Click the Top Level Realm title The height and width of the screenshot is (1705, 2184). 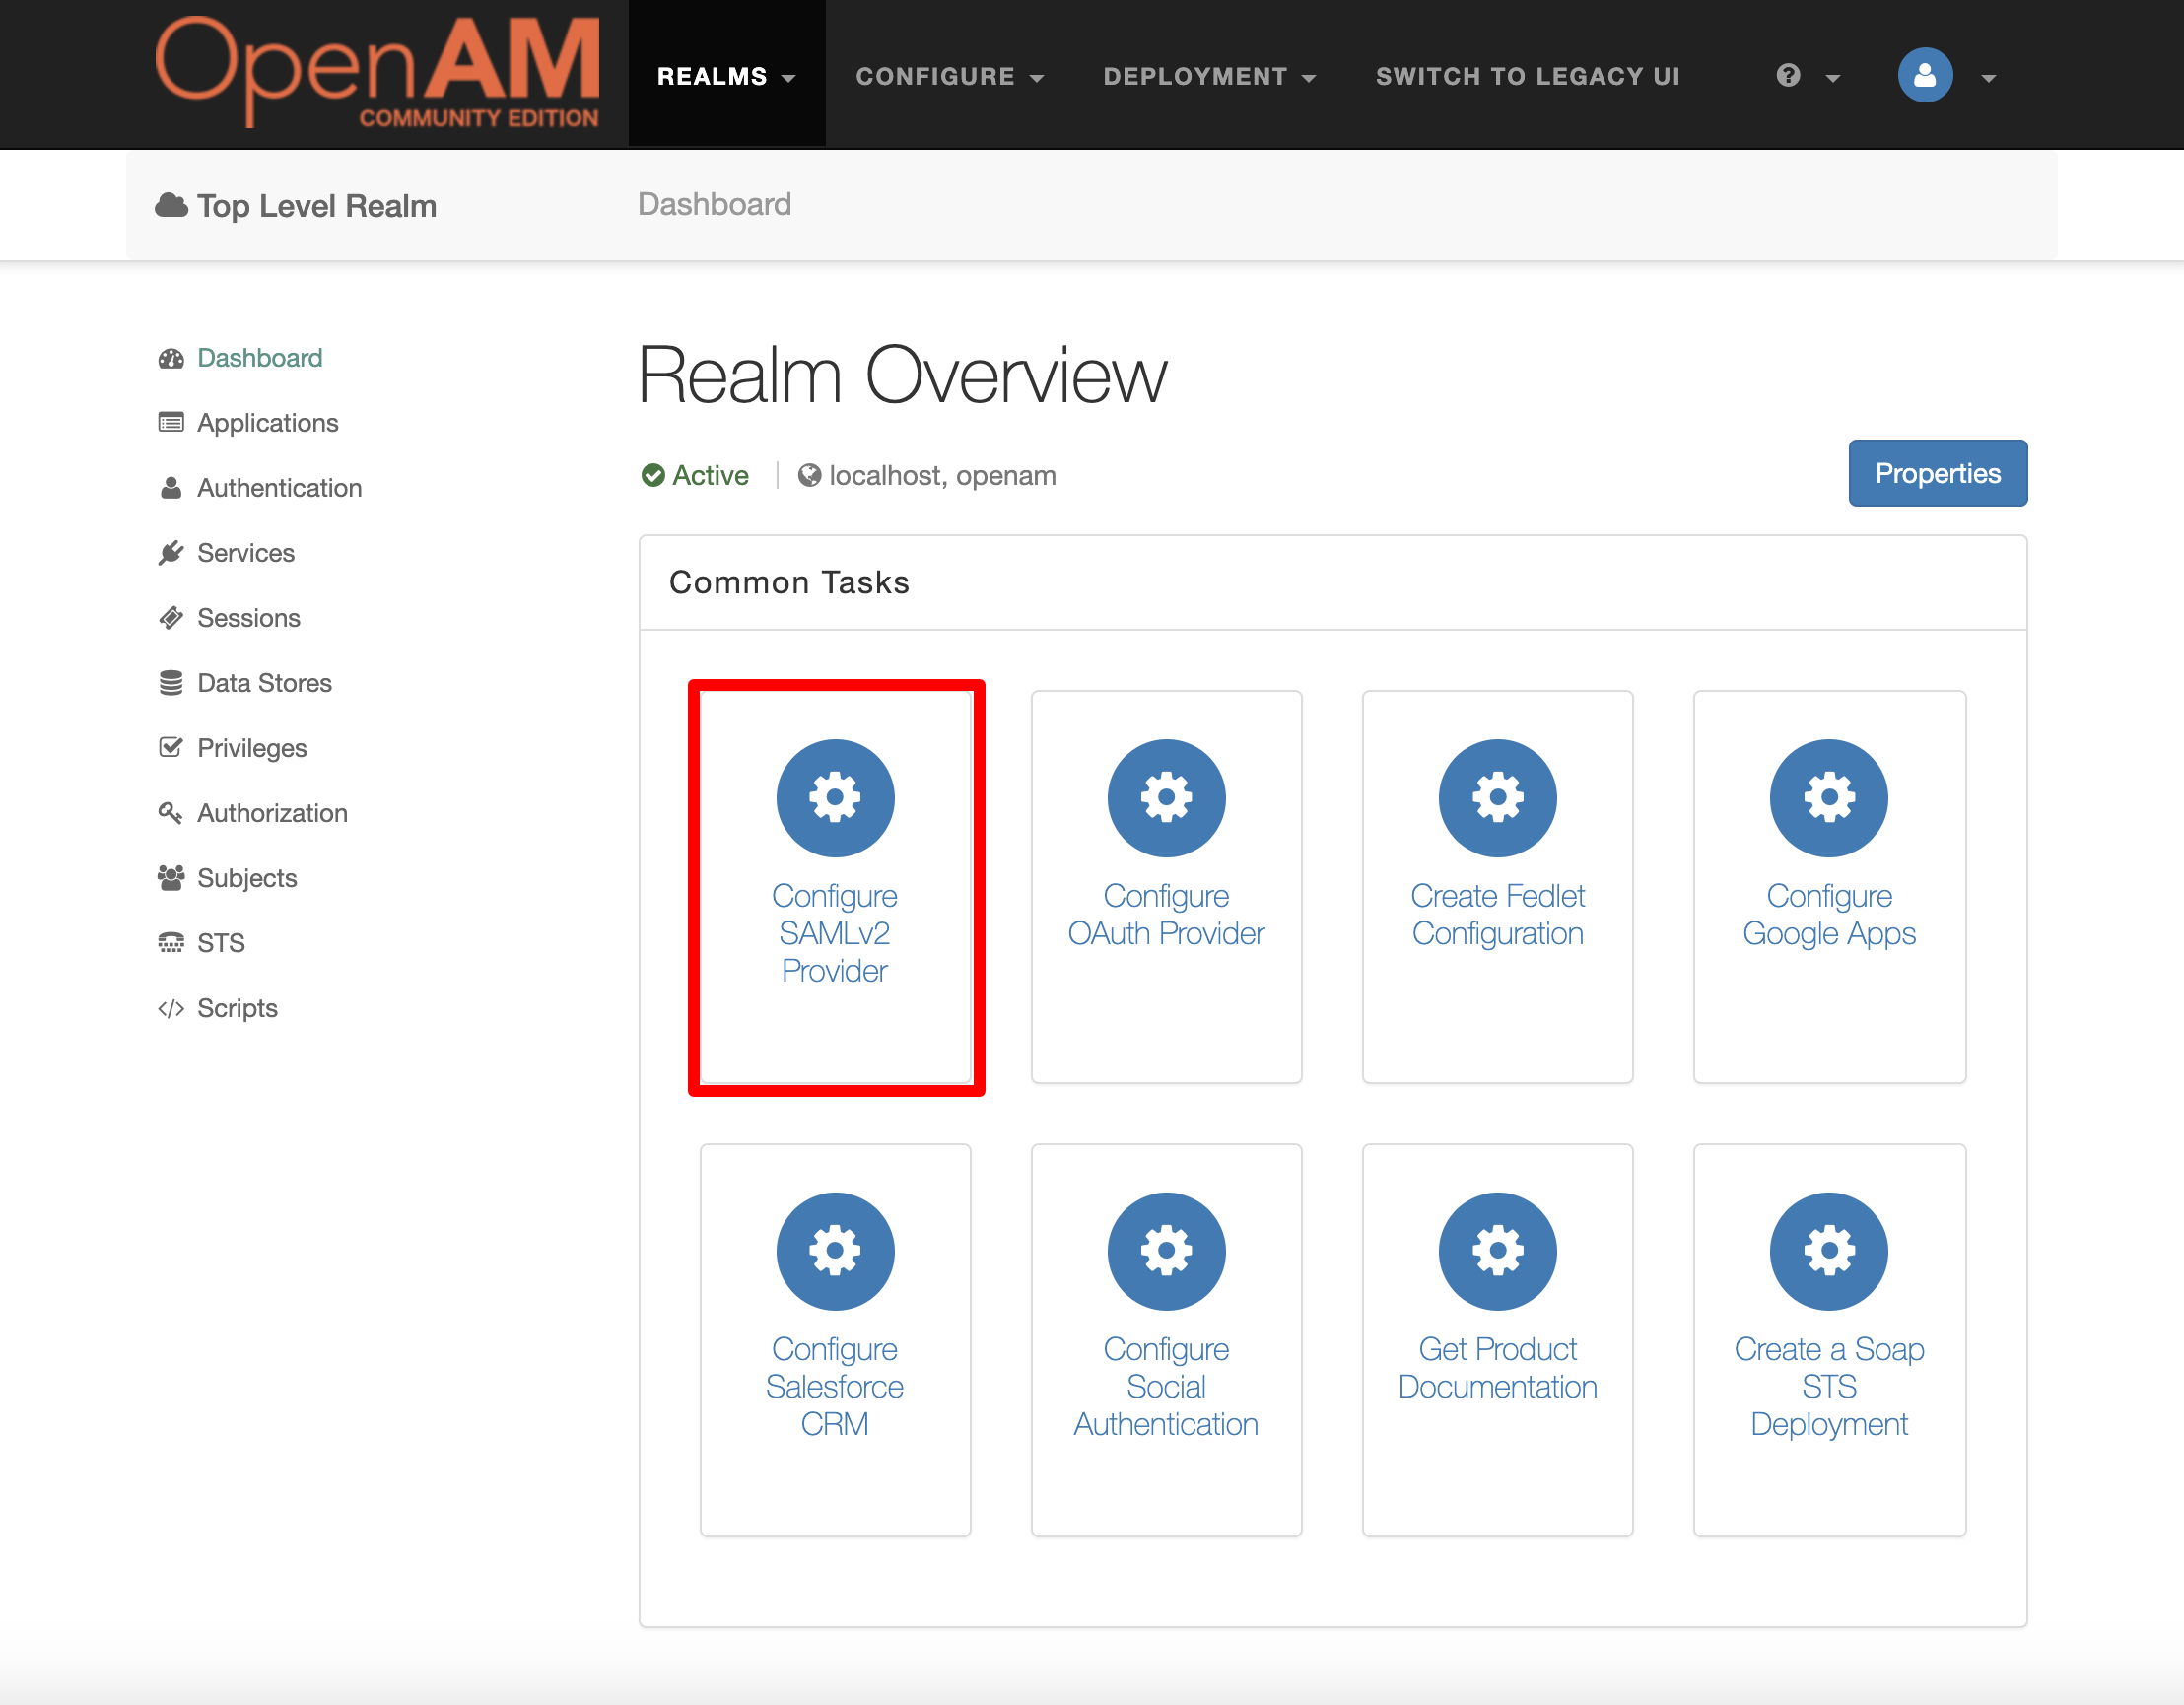[316, 206]
